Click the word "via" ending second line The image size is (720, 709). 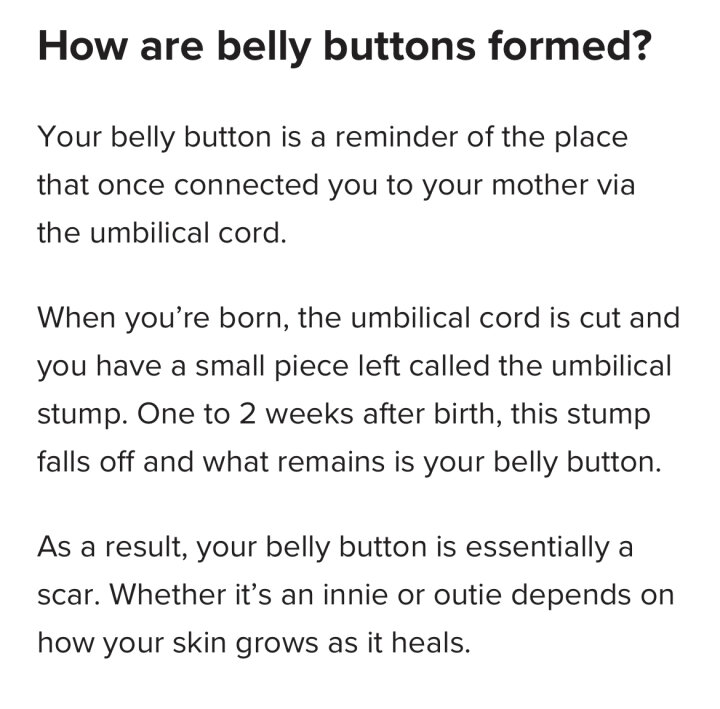pos(616,185)
